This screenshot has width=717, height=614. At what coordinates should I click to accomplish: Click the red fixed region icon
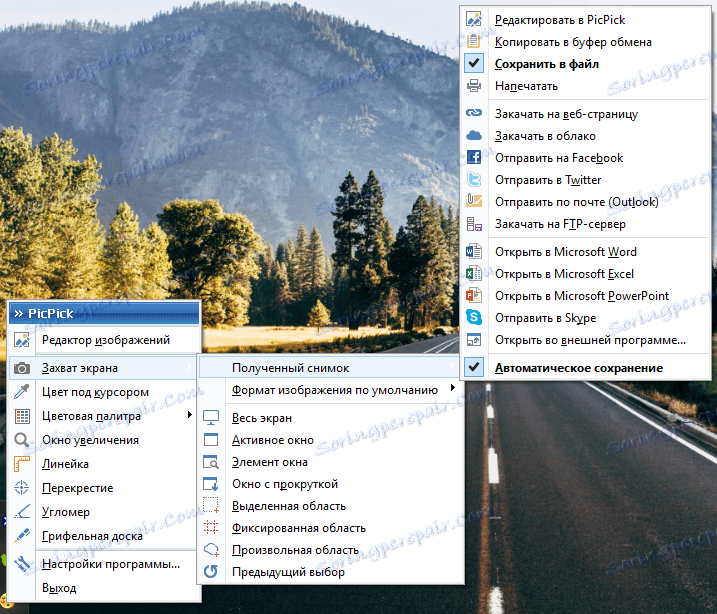click(211, 528)
